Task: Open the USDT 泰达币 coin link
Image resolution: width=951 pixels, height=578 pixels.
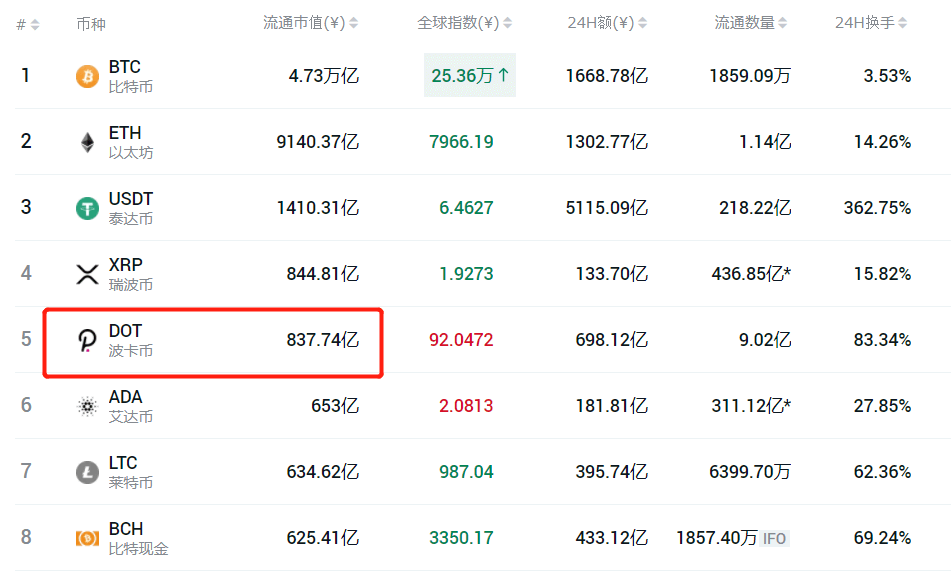Action: [x=130, y=209]
